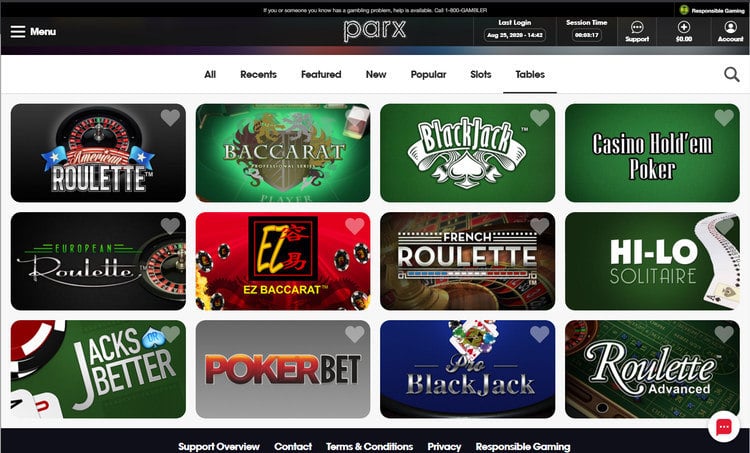750x453 pixels.
Task: Click the search magnifier icon
Action: point(731,74)
